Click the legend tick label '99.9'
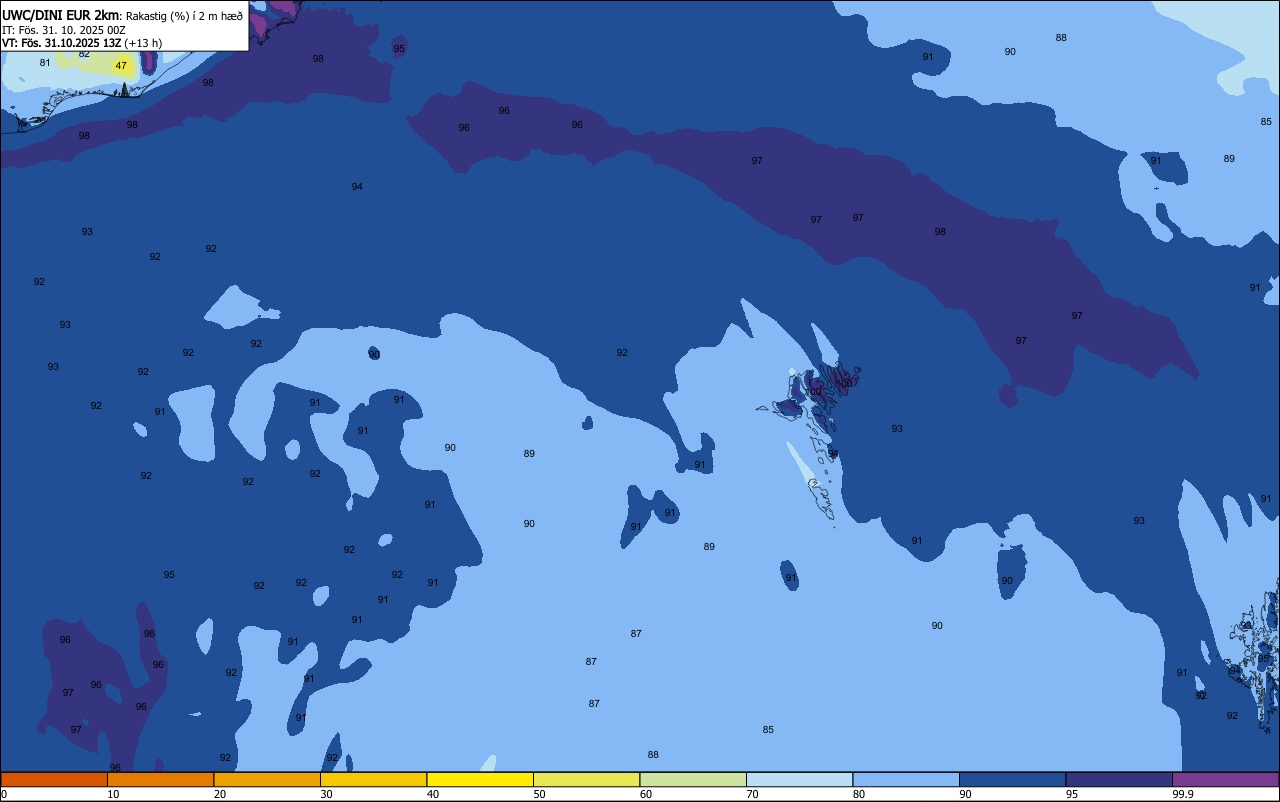Image resolution: width=1280 pixels, height=802 pixels. [1183, 794]
